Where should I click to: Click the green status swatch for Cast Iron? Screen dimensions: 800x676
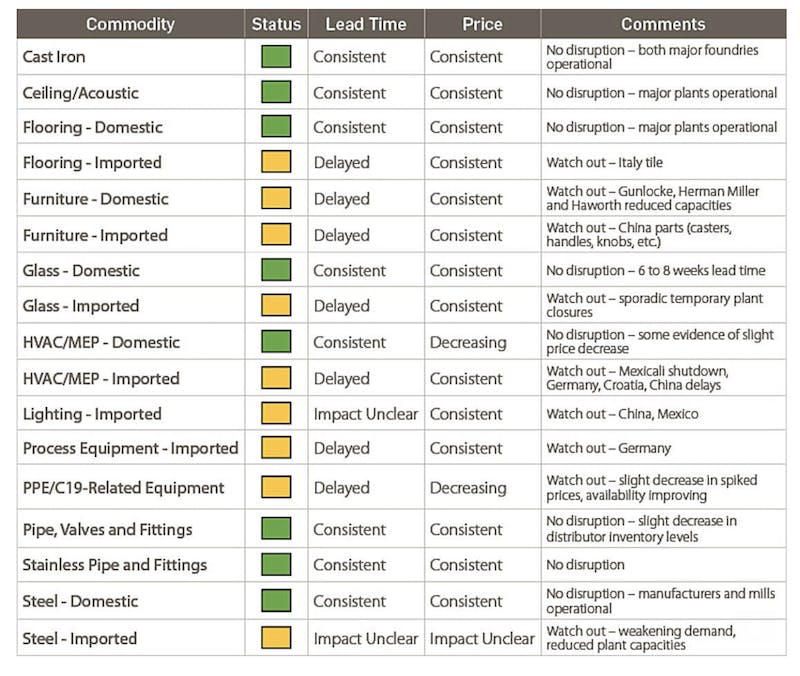pos(275,57)
